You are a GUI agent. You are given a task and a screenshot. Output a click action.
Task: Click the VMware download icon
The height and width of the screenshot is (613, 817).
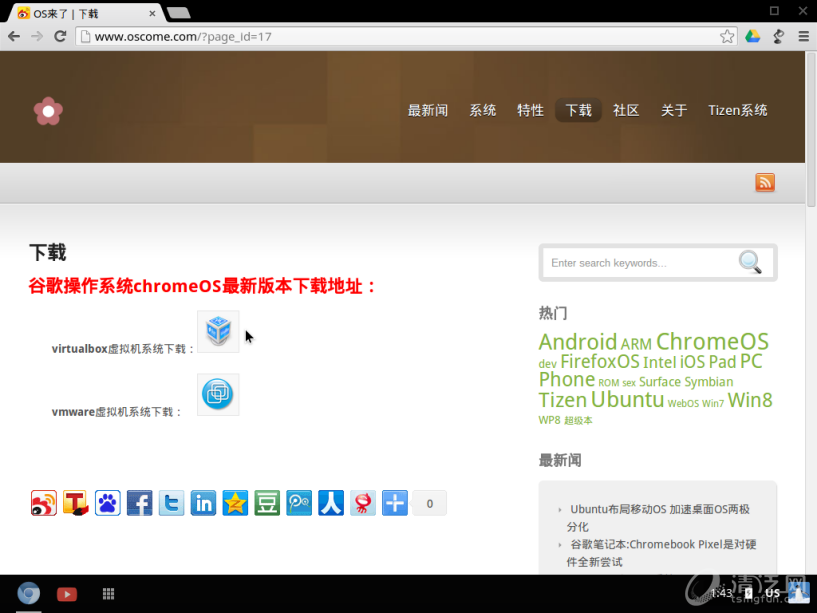[218, 394]
